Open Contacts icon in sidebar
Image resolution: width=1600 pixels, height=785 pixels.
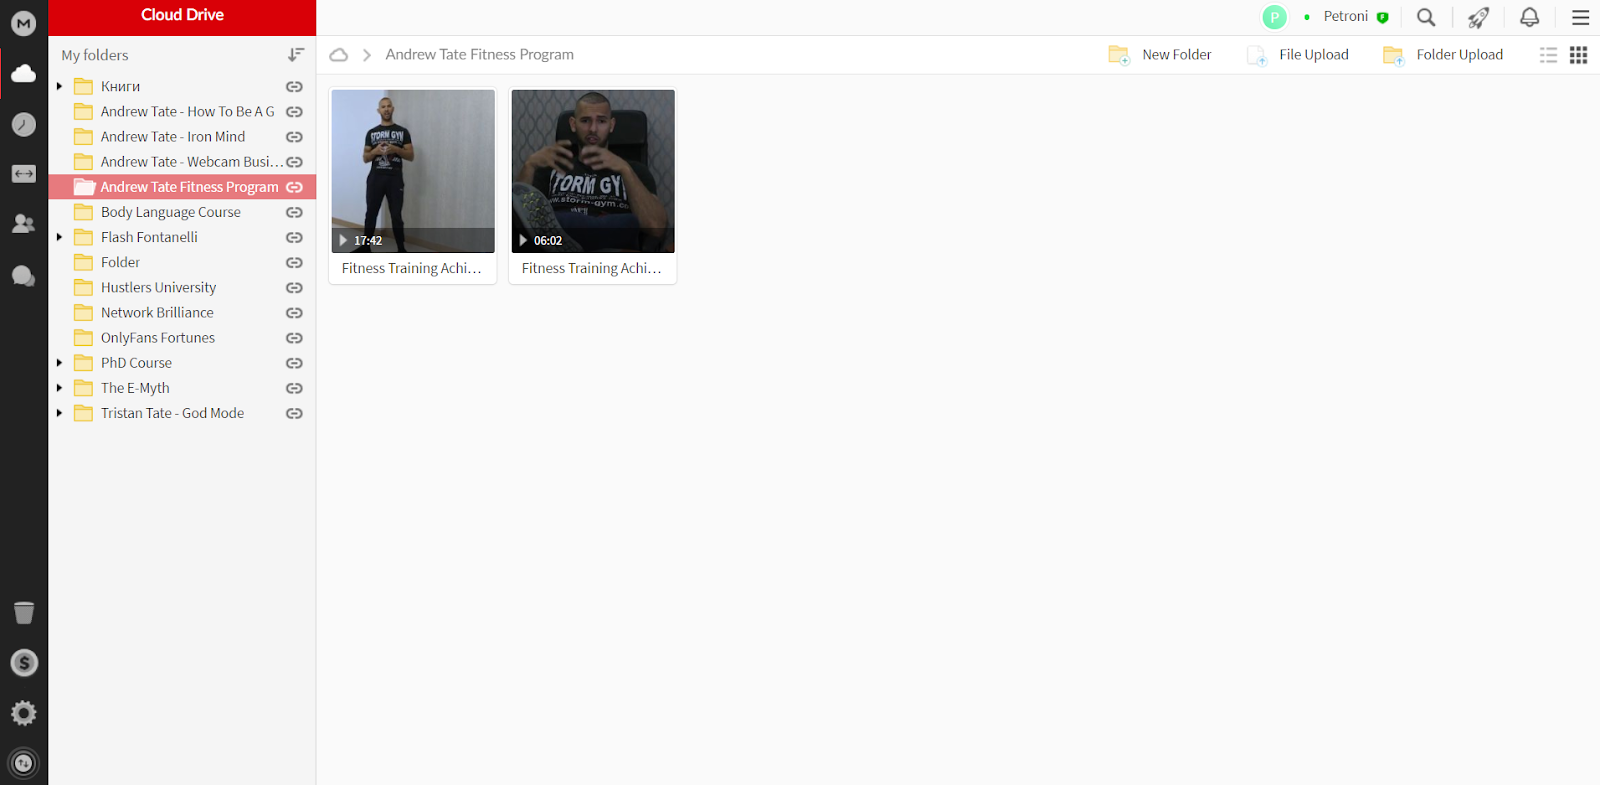24,224
